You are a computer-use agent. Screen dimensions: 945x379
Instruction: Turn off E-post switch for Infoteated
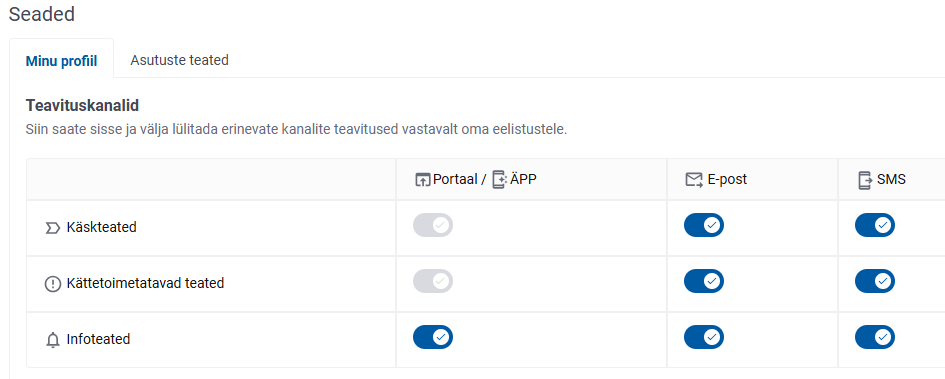tap(704, 337)
